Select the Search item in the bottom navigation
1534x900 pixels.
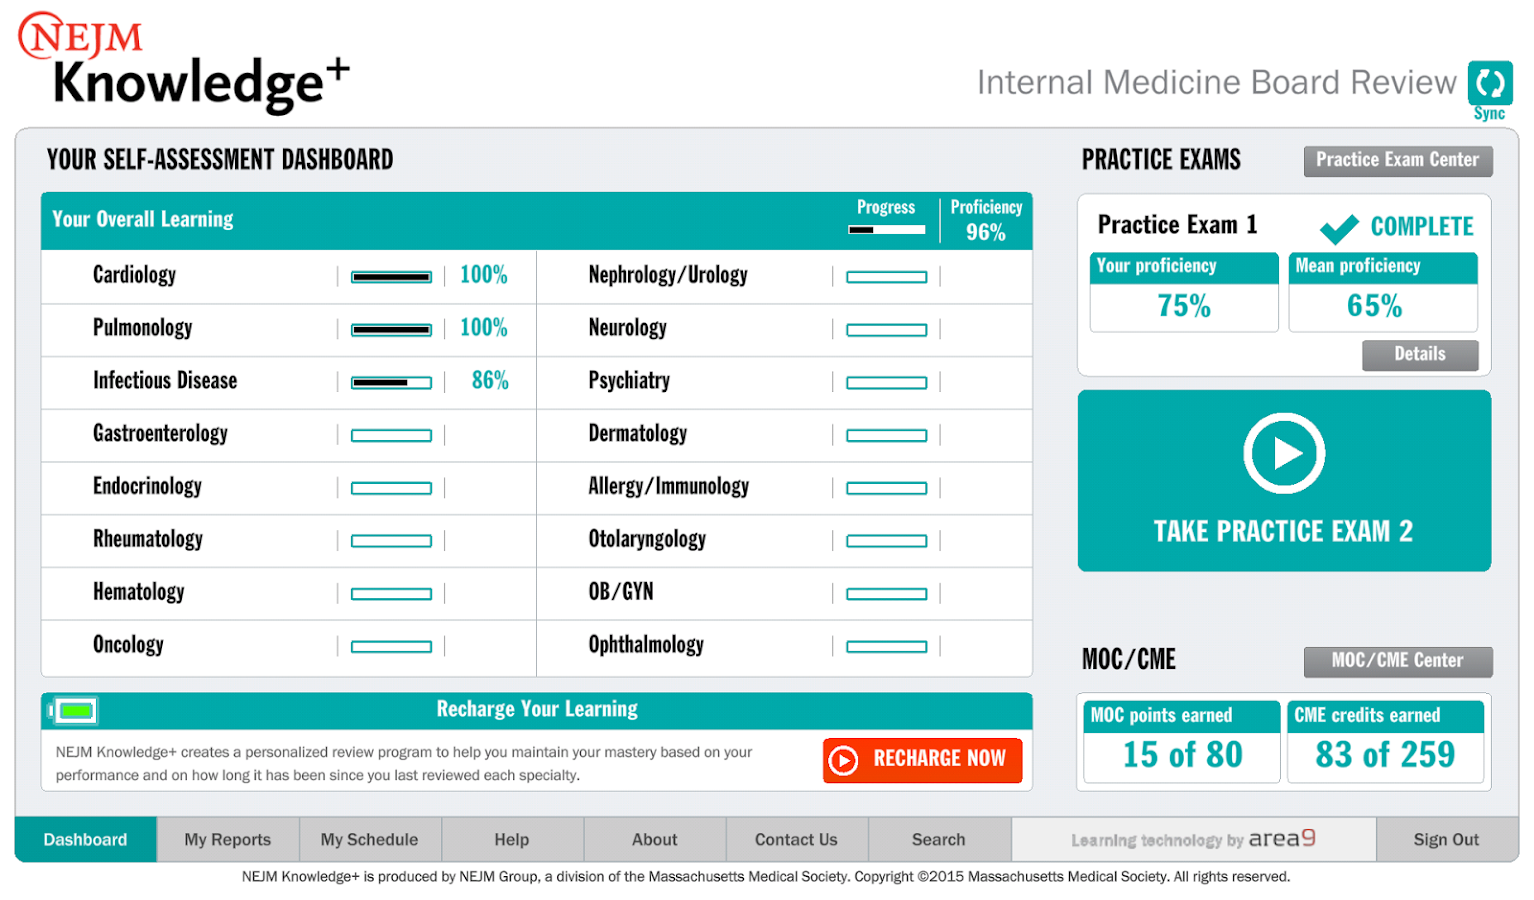(938, 839)
